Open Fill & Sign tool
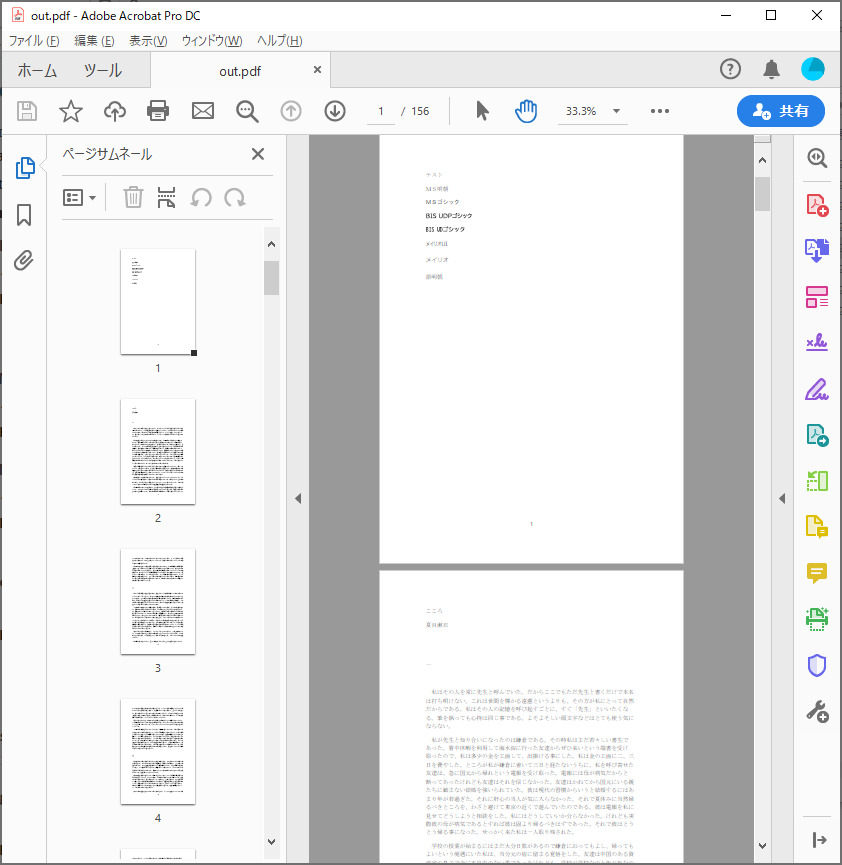The width and height of the screenshot is (842, 865). [817, 343]
